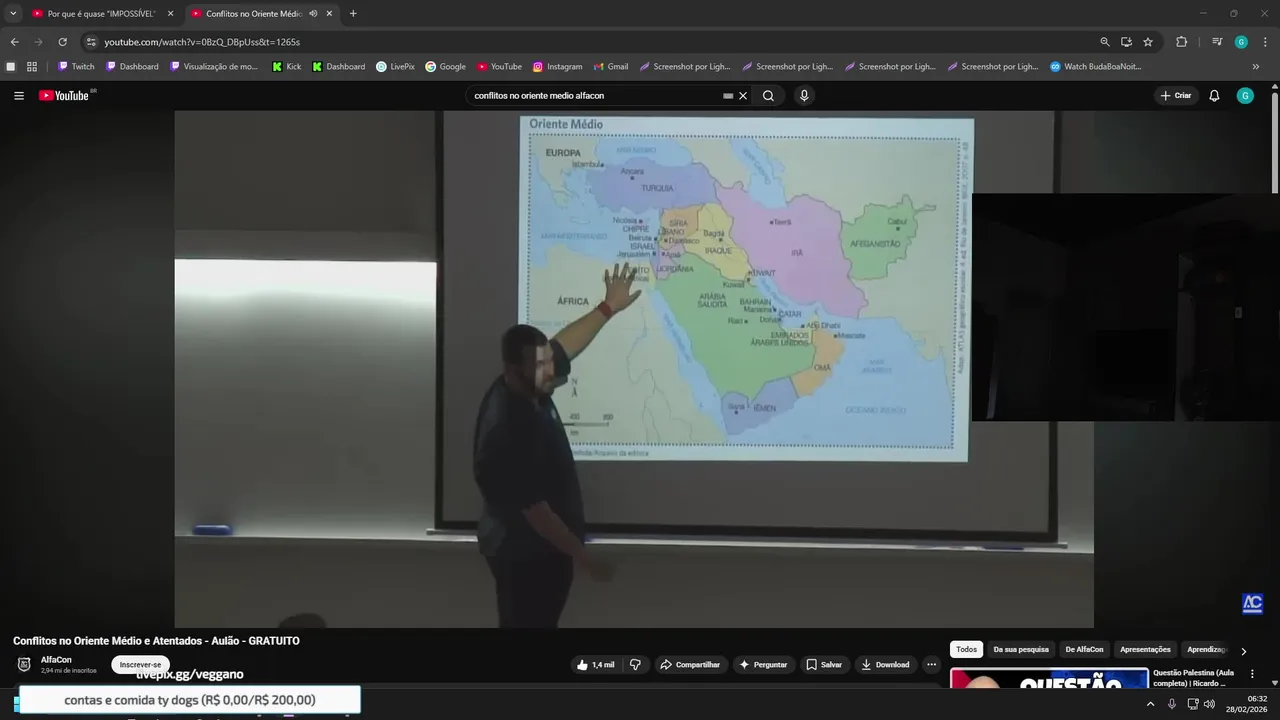Open the AlfaCon channel avatar
This screenshot has height=720, width=1280.
tap(24, 665)
